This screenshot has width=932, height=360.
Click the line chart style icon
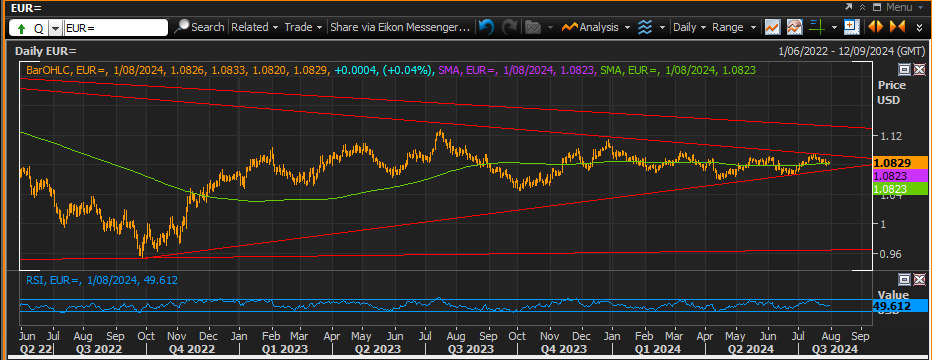tap(773, 27)
